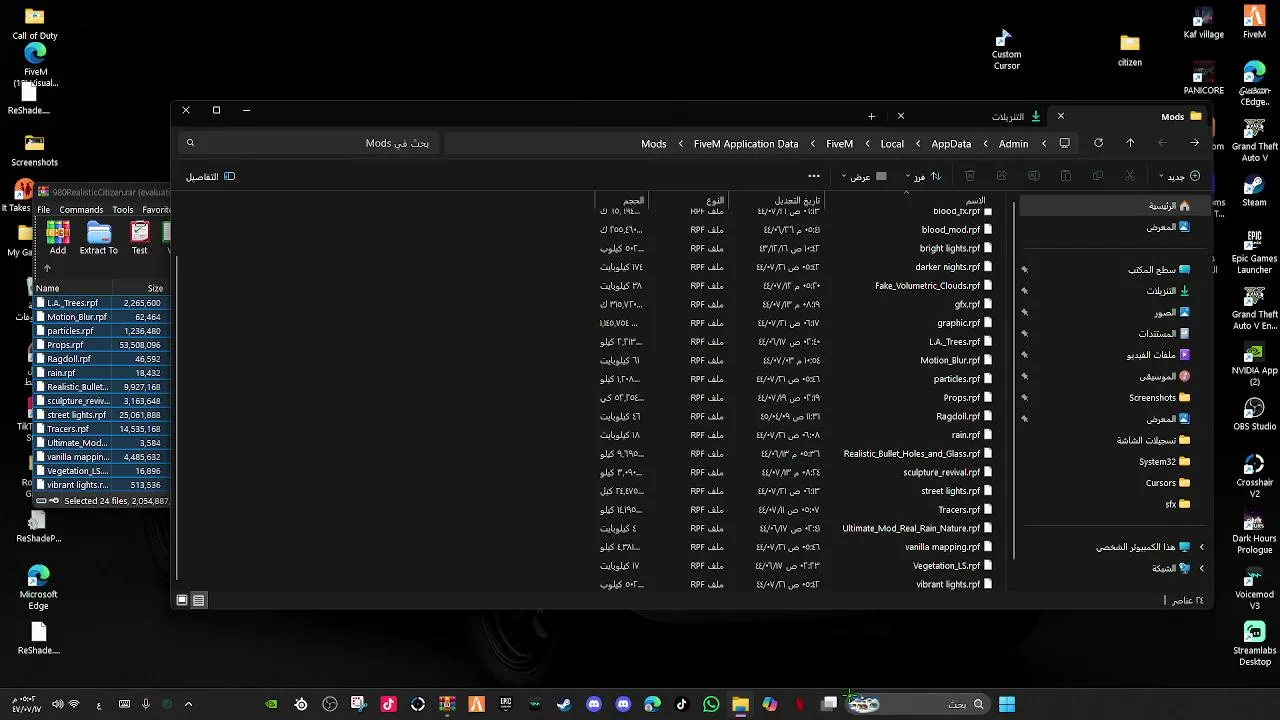Click the Test icon in WinRAR

pos(140,238)
